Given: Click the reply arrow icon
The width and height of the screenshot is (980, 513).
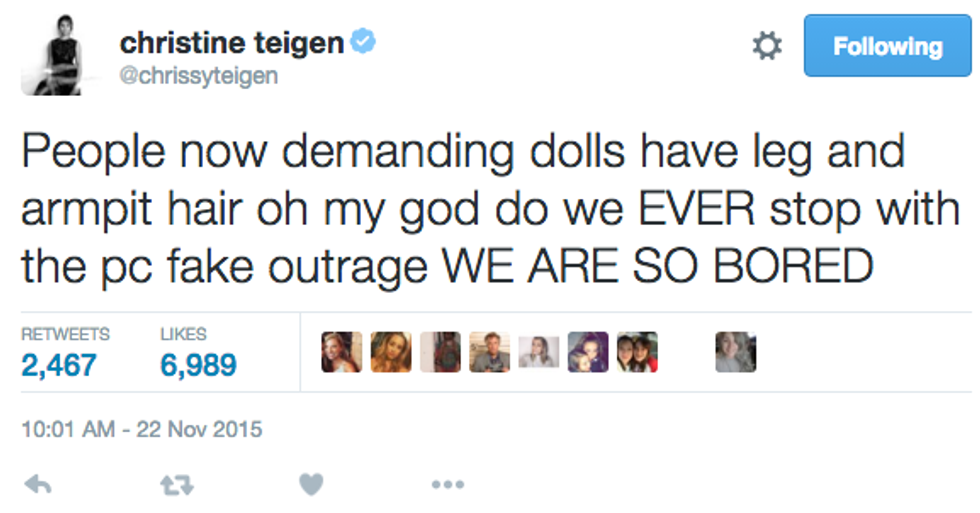Looking at the screenshot, I should (x=37, y=486).
